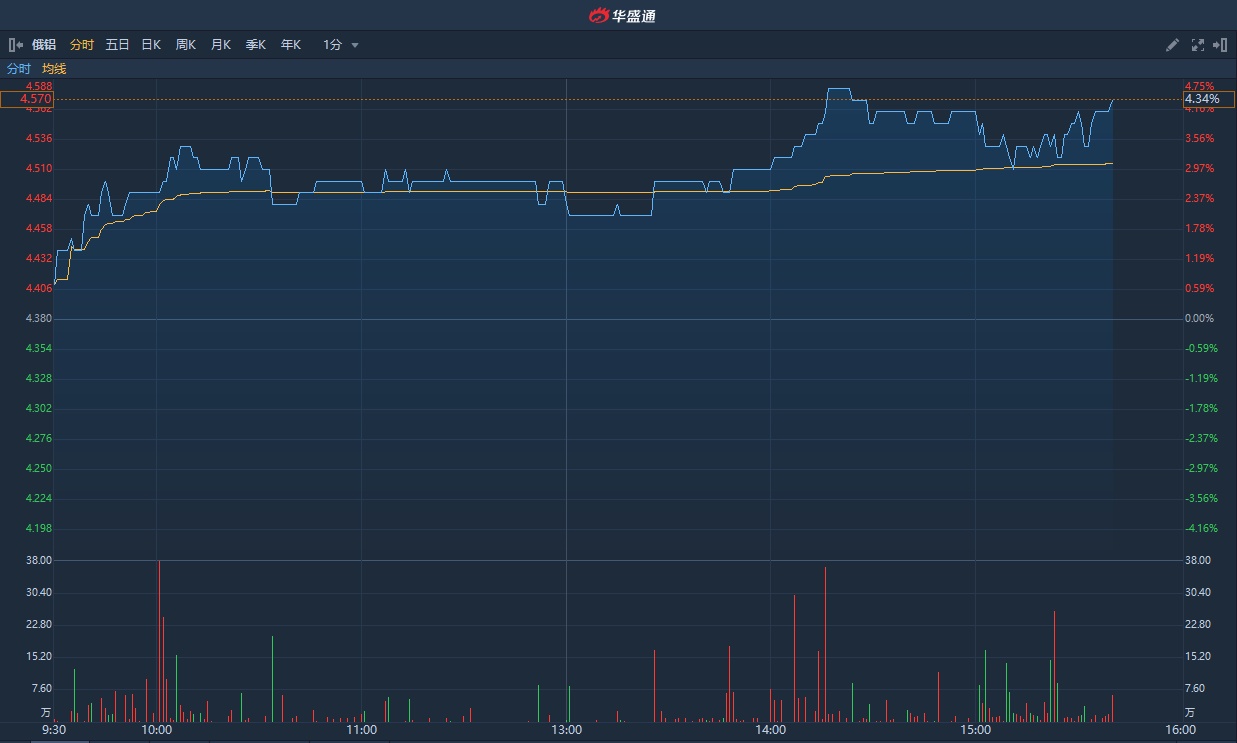The width and height of the screenshot is (1237, 743).
Task: Select the 月K monthly chart tab
Action: click(221, 45)
